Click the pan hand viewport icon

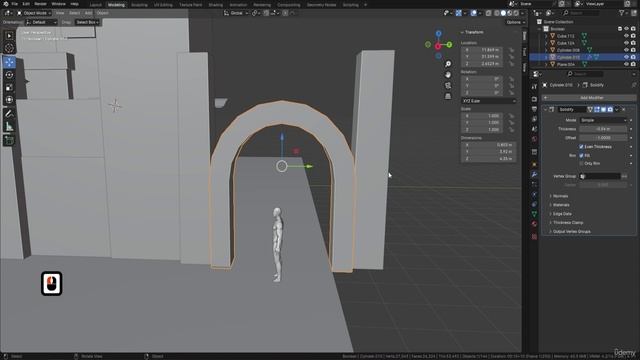[448, 75]
